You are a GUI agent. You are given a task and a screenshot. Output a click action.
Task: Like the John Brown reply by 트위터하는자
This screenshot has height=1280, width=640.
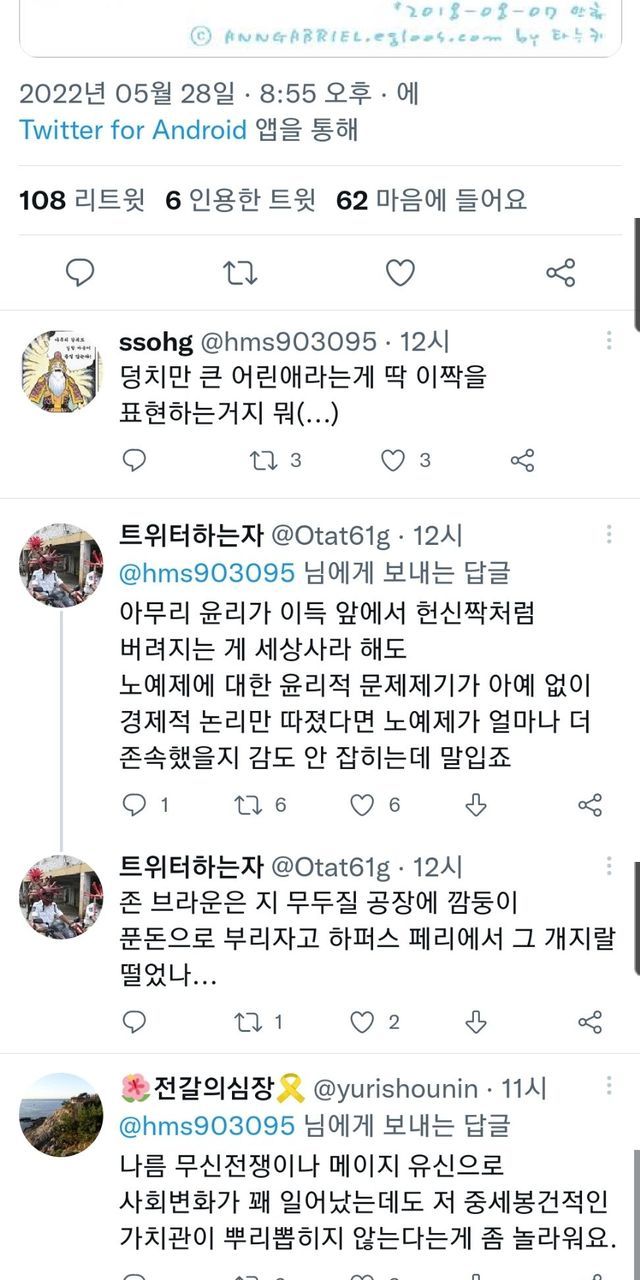click(x=362, y=1021)
